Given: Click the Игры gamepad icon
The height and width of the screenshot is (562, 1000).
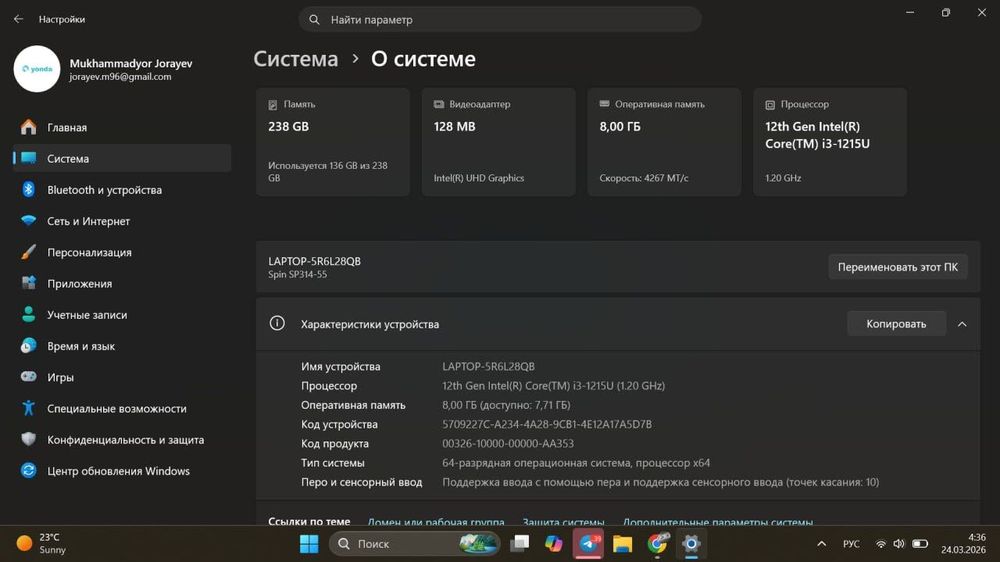Looking at the screenshot, I should 29,377.
